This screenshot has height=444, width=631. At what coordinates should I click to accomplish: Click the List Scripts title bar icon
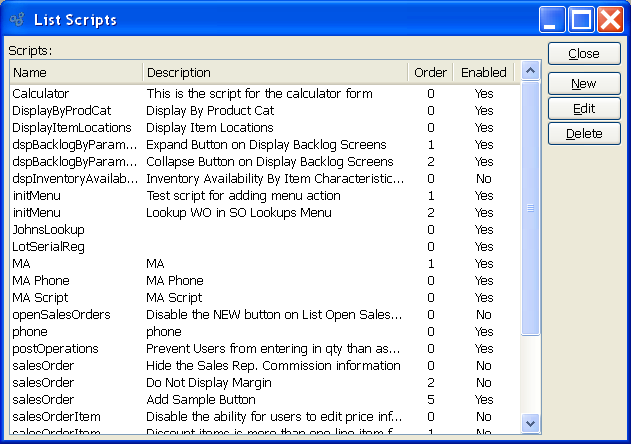pos(17,19)
